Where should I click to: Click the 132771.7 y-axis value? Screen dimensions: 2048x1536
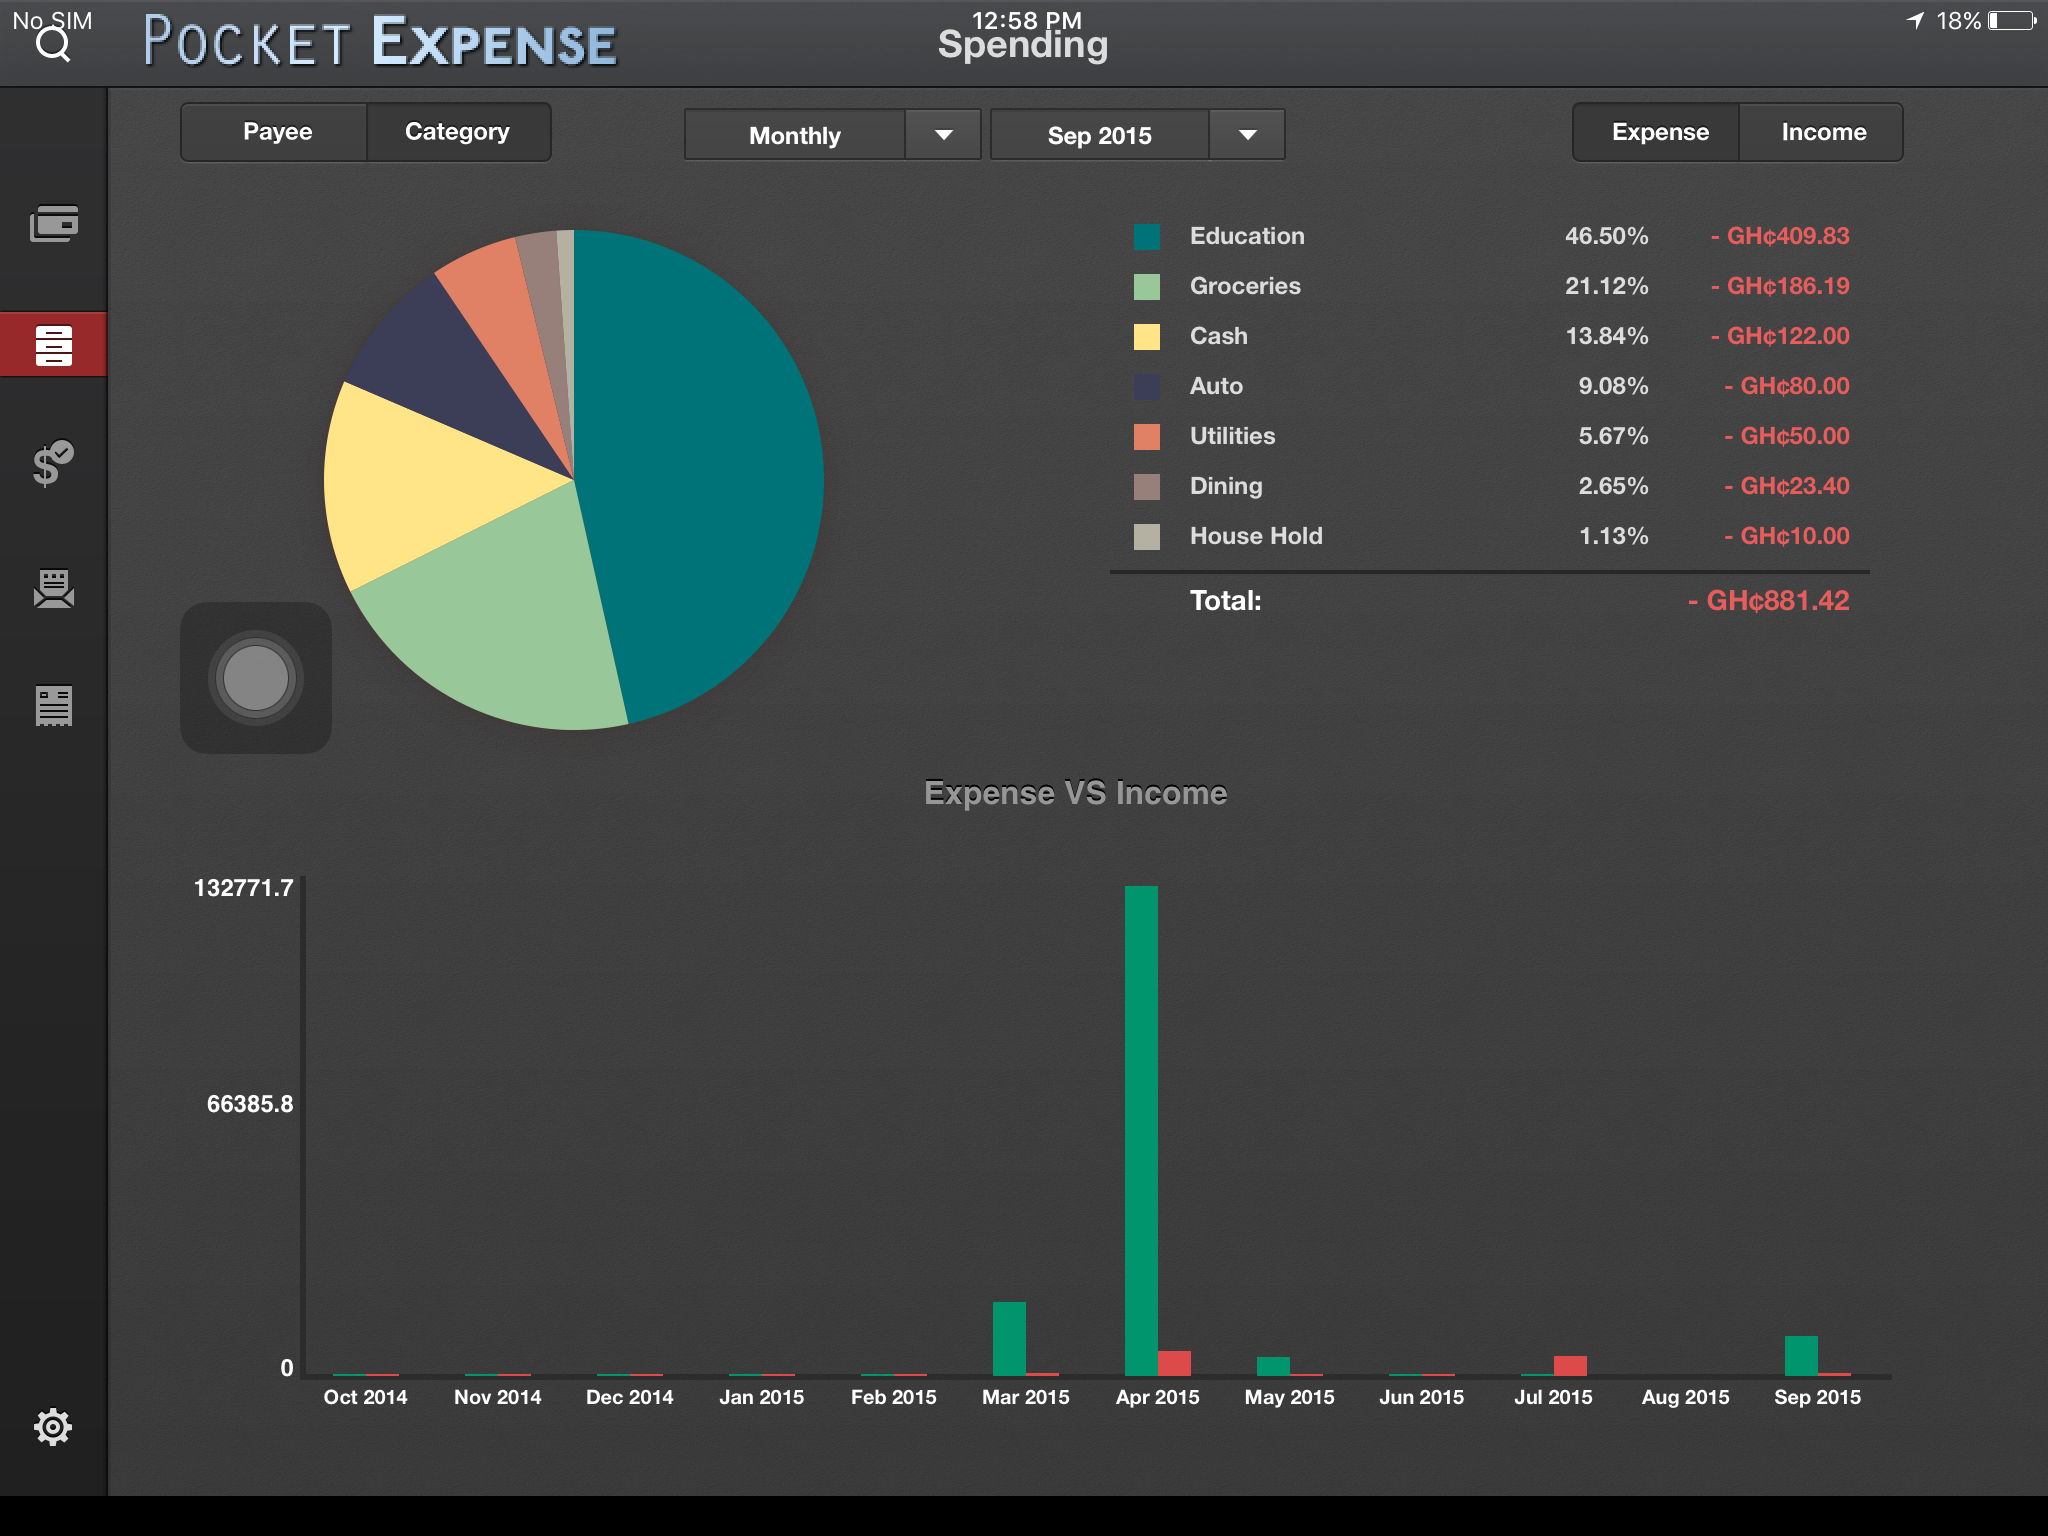point(243,888)
